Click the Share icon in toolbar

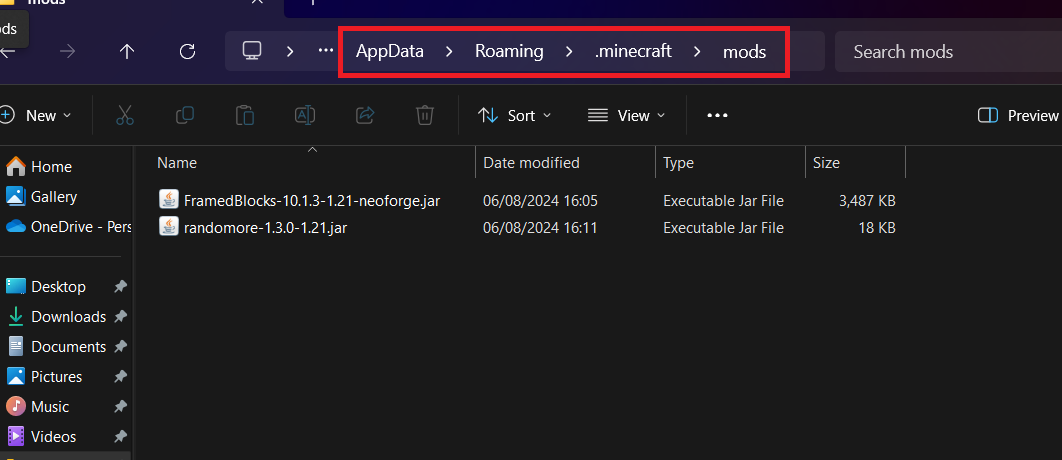pos(365,115)
